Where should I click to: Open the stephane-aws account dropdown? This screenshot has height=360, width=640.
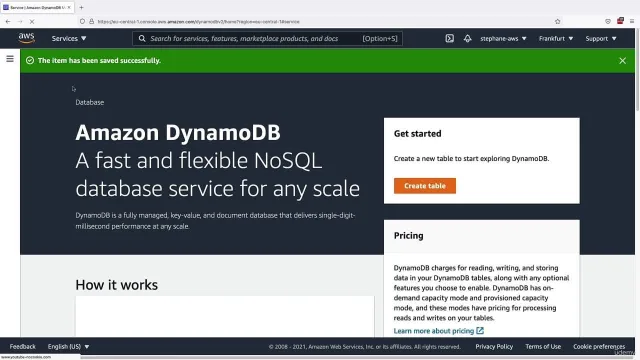[x=503, y=38]
